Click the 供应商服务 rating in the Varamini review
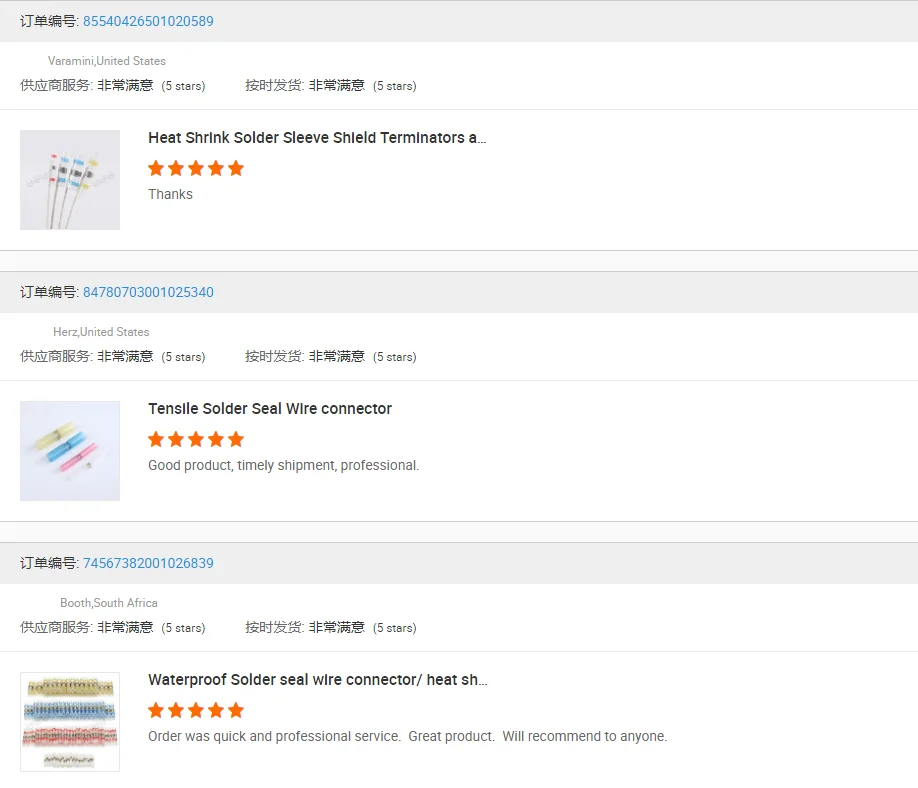This screenshot has width=918, height=788. click(112, 86)
